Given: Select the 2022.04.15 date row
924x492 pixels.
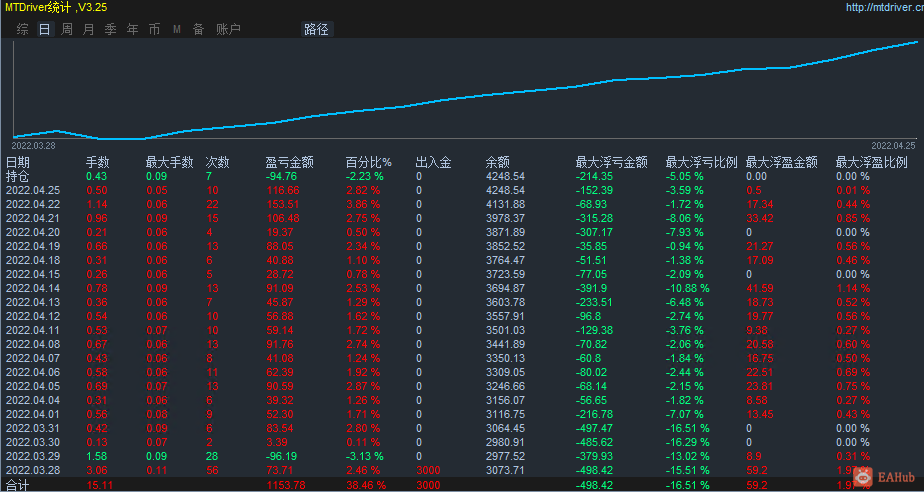Looking at the screenshot, I should coord(32,275).
